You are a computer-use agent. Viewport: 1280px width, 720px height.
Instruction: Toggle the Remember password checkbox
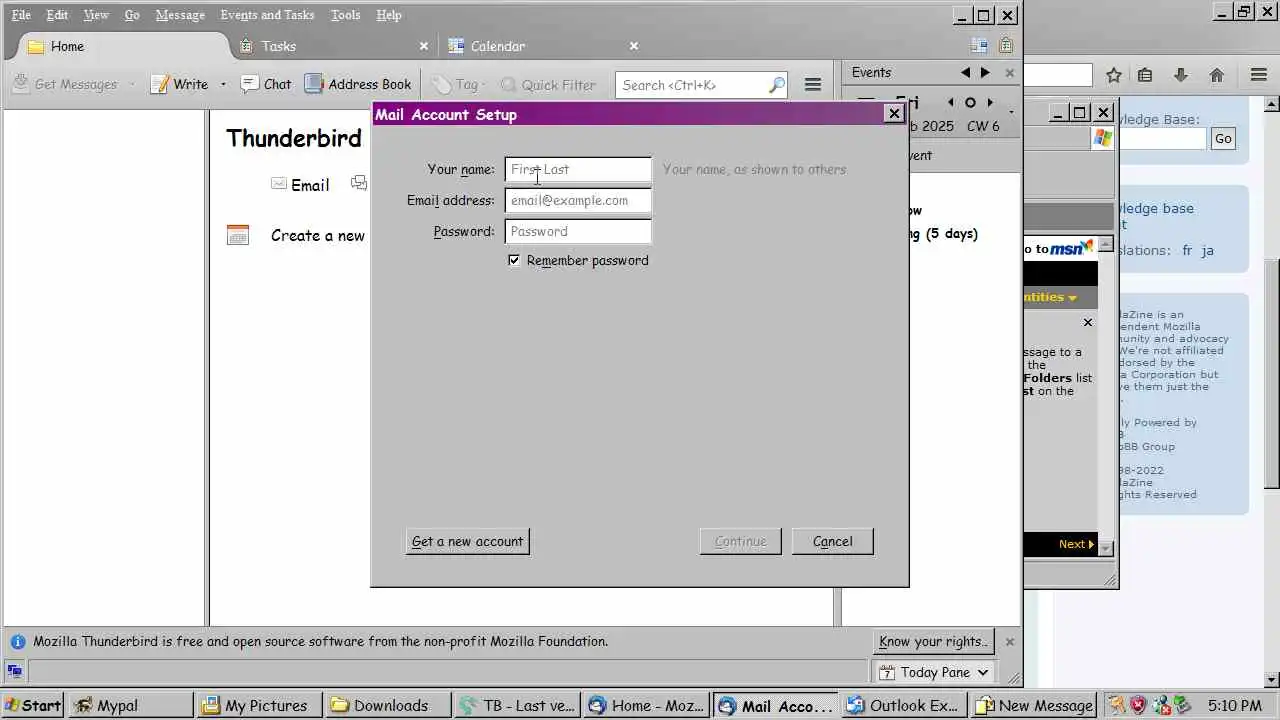514,260
